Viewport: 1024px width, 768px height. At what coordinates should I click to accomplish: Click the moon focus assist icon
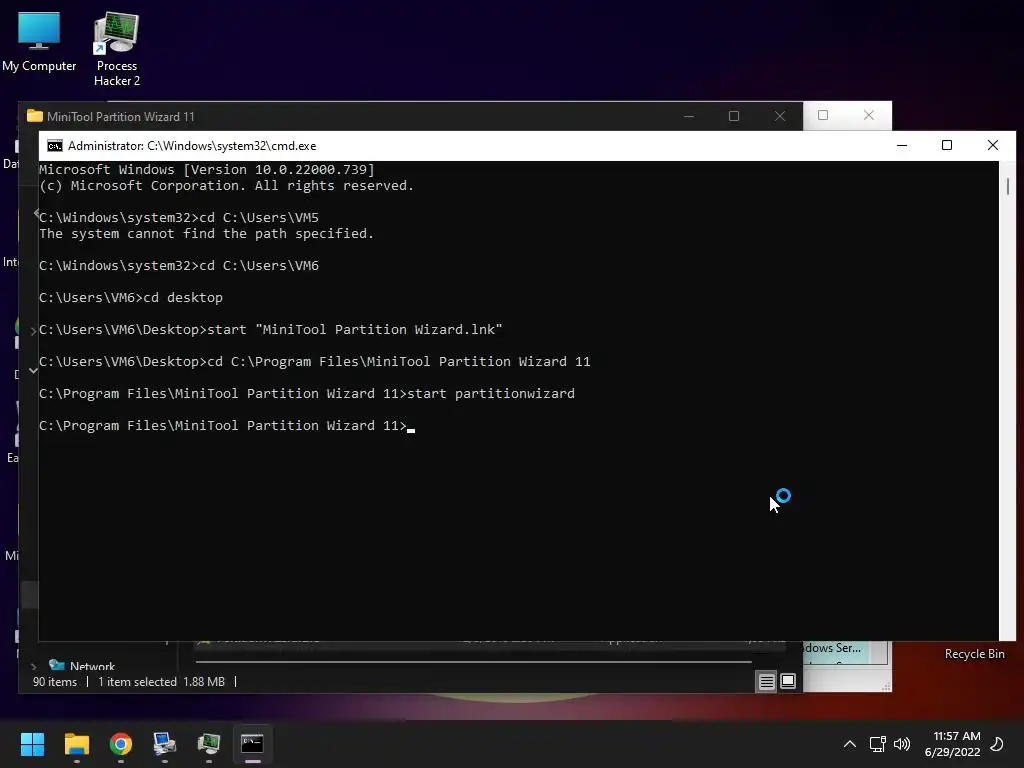(997, 744)
